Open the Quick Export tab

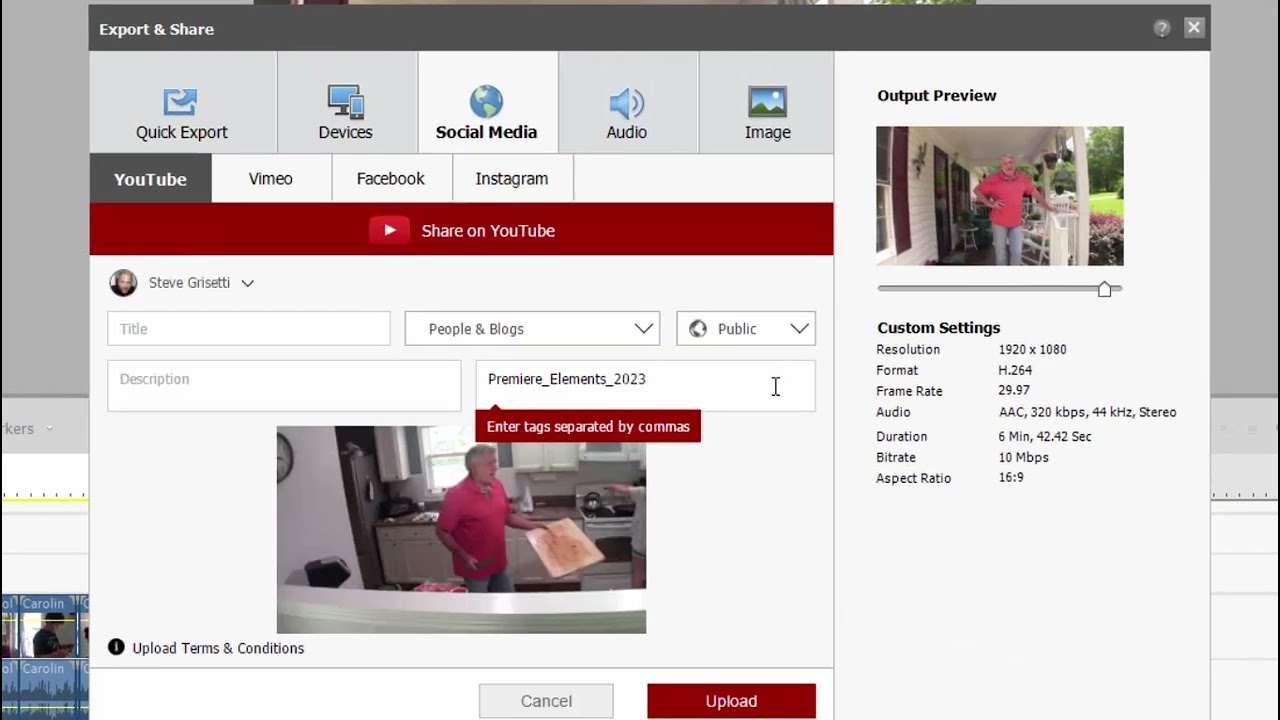pos(182,102)
